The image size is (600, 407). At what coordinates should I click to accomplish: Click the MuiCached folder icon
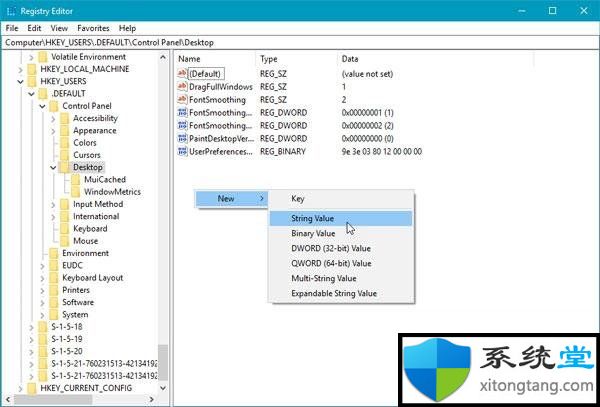coord(76,179)
